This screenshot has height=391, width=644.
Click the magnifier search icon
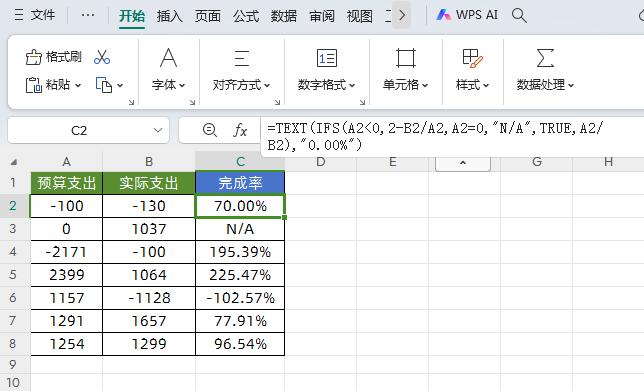click(519, 15)
